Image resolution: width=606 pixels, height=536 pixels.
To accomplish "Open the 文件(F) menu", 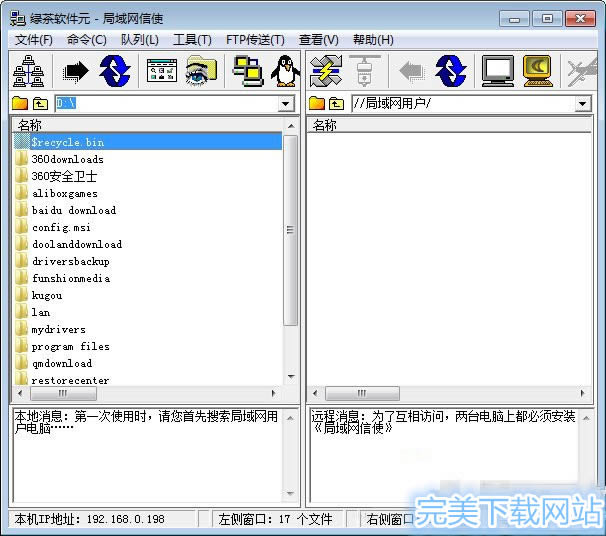I will [x=34, y=40].
